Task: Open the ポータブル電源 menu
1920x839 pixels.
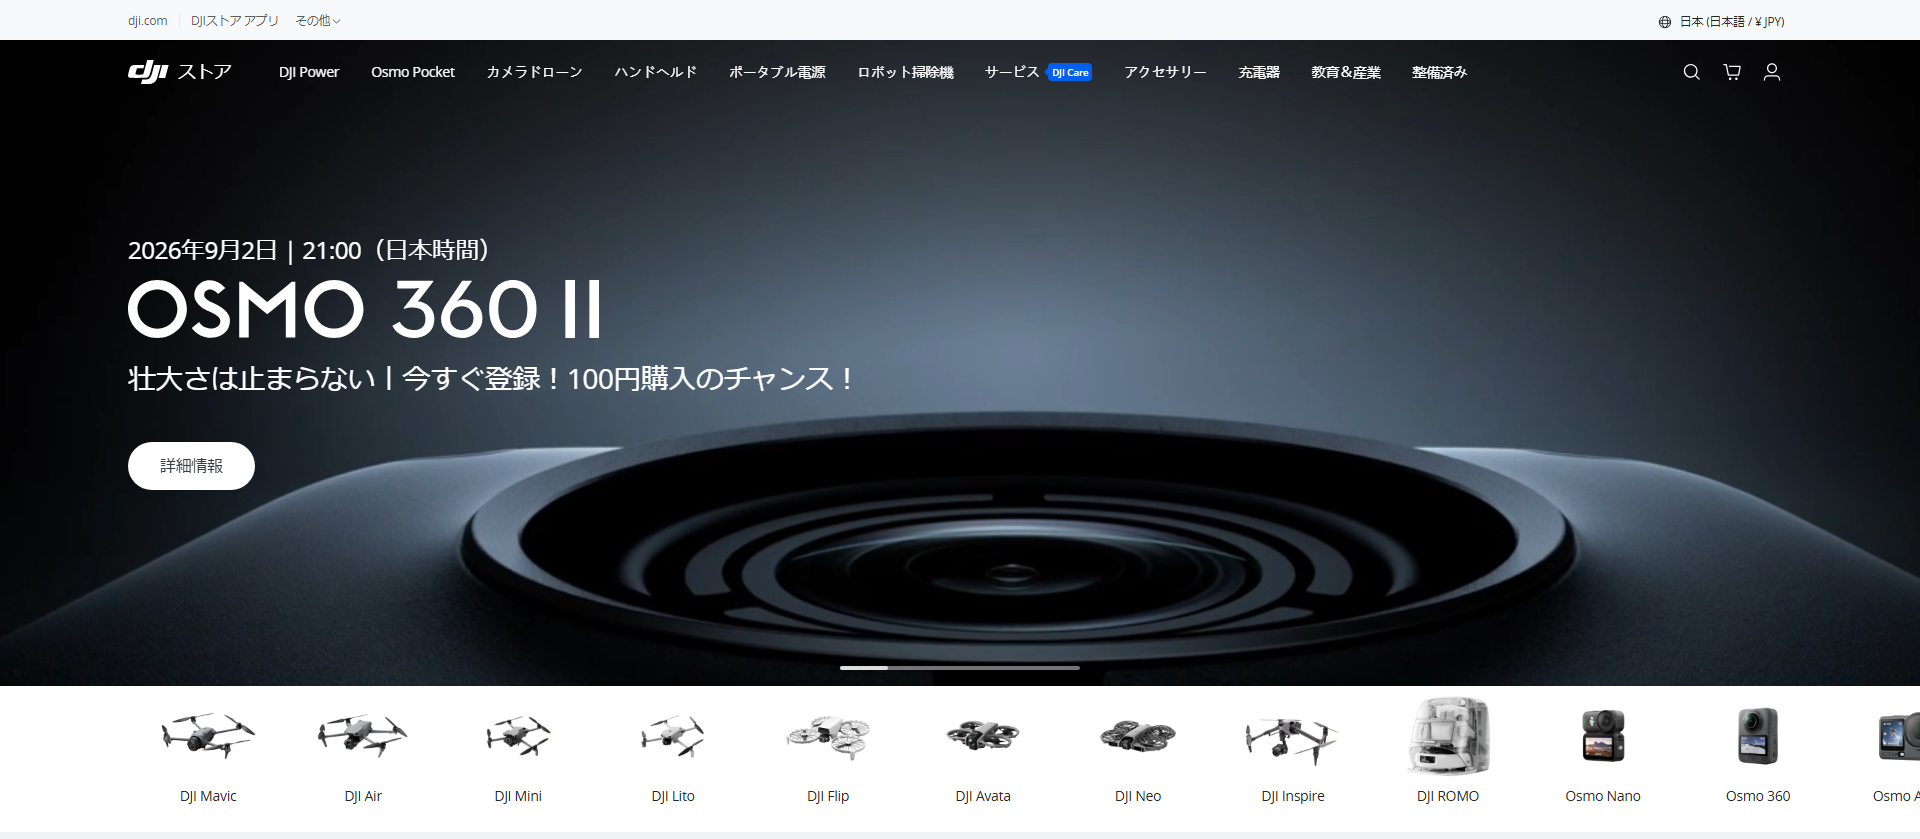Action: coord(777,72)
